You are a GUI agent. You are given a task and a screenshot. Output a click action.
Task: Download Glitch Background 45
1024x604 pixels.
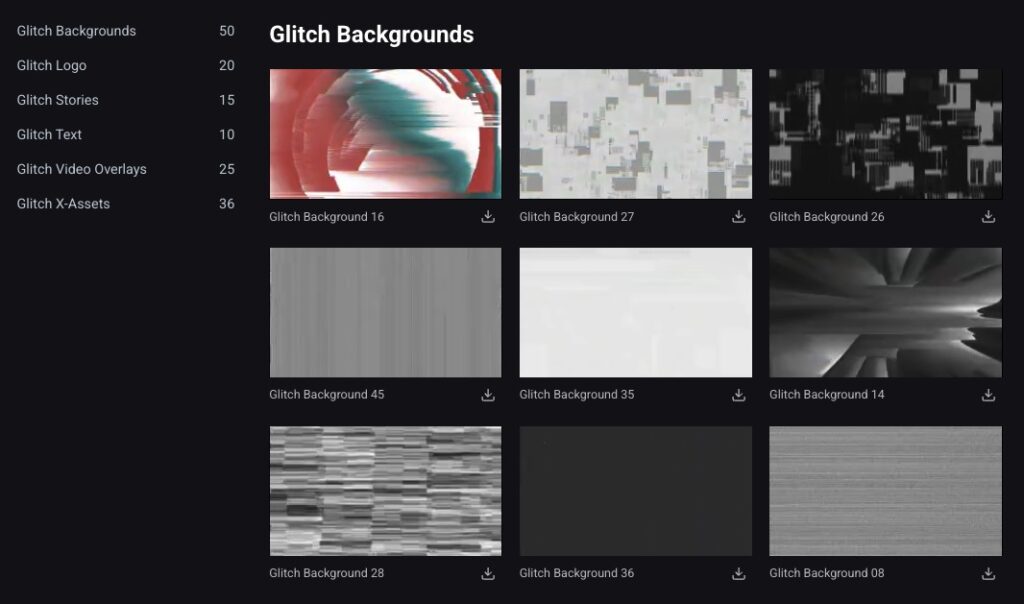(x=488, y=395)
